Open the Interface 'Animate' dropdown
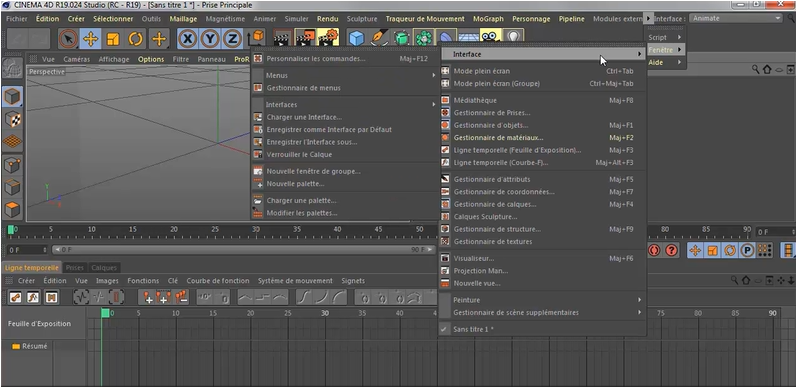 coord(736,18)
